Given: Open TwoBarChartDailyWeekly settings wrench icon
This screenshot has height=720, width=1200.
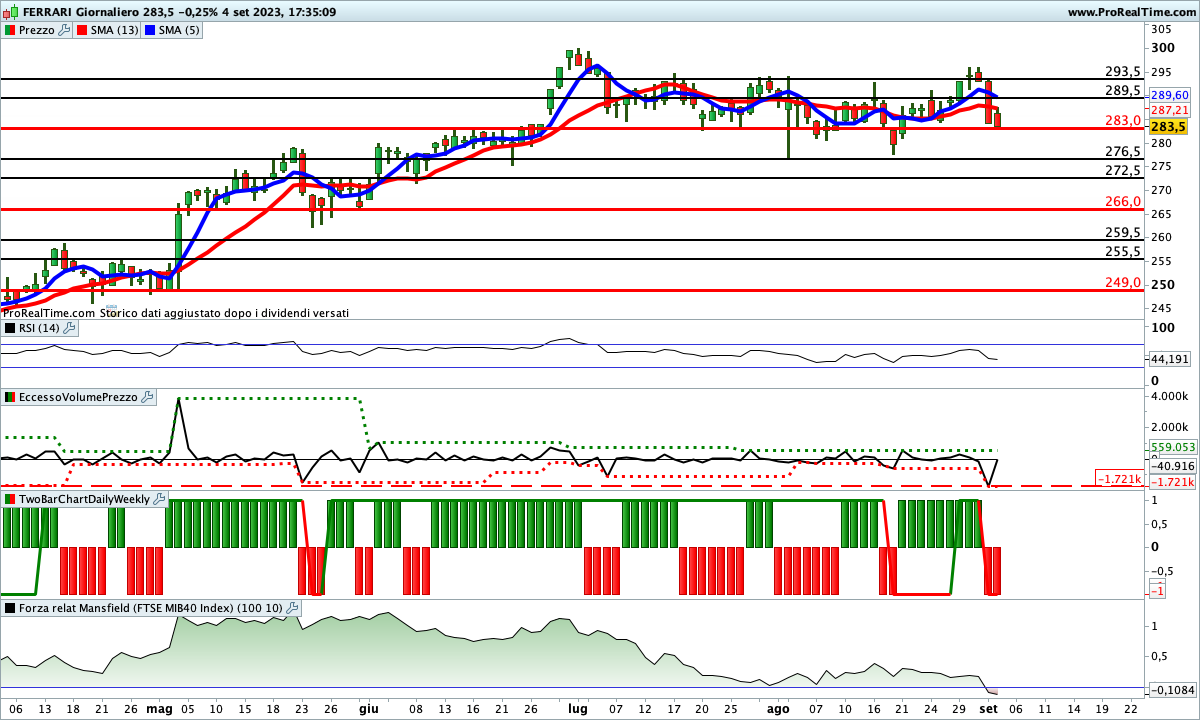Looking at the screenshot, I should (161, 498).
